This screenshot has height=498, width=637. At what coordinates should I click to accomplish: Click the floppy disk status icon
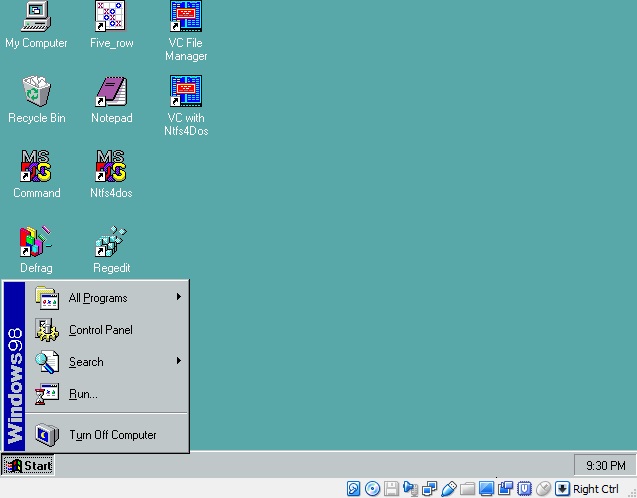pos(391,488)
